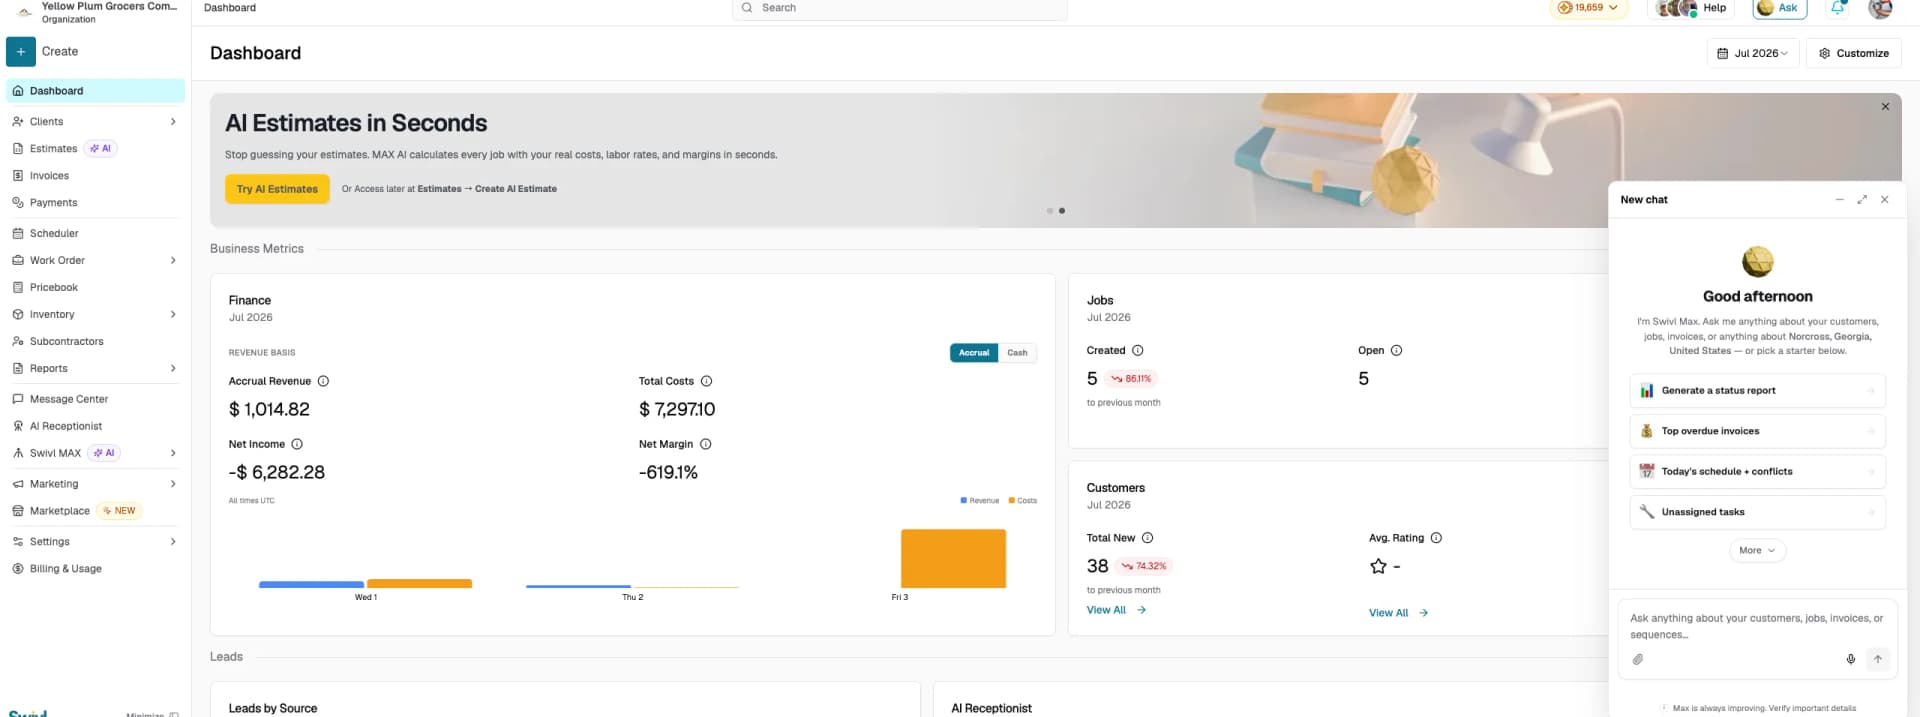This screenshot has width=1920, height=717.
Task: Click the orange Fri 3 costs bar
Action: click(x=953, y=558)
